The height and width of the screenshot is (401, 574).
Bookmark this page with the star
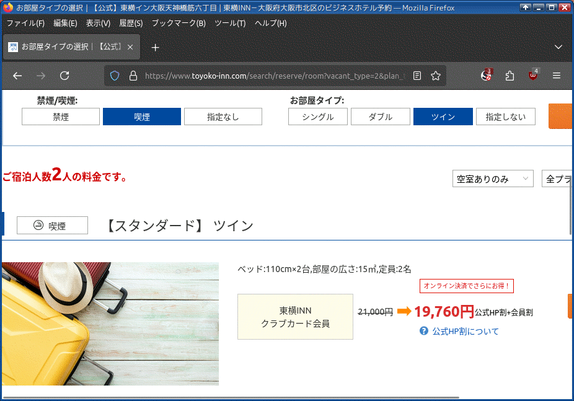(436, 76)
